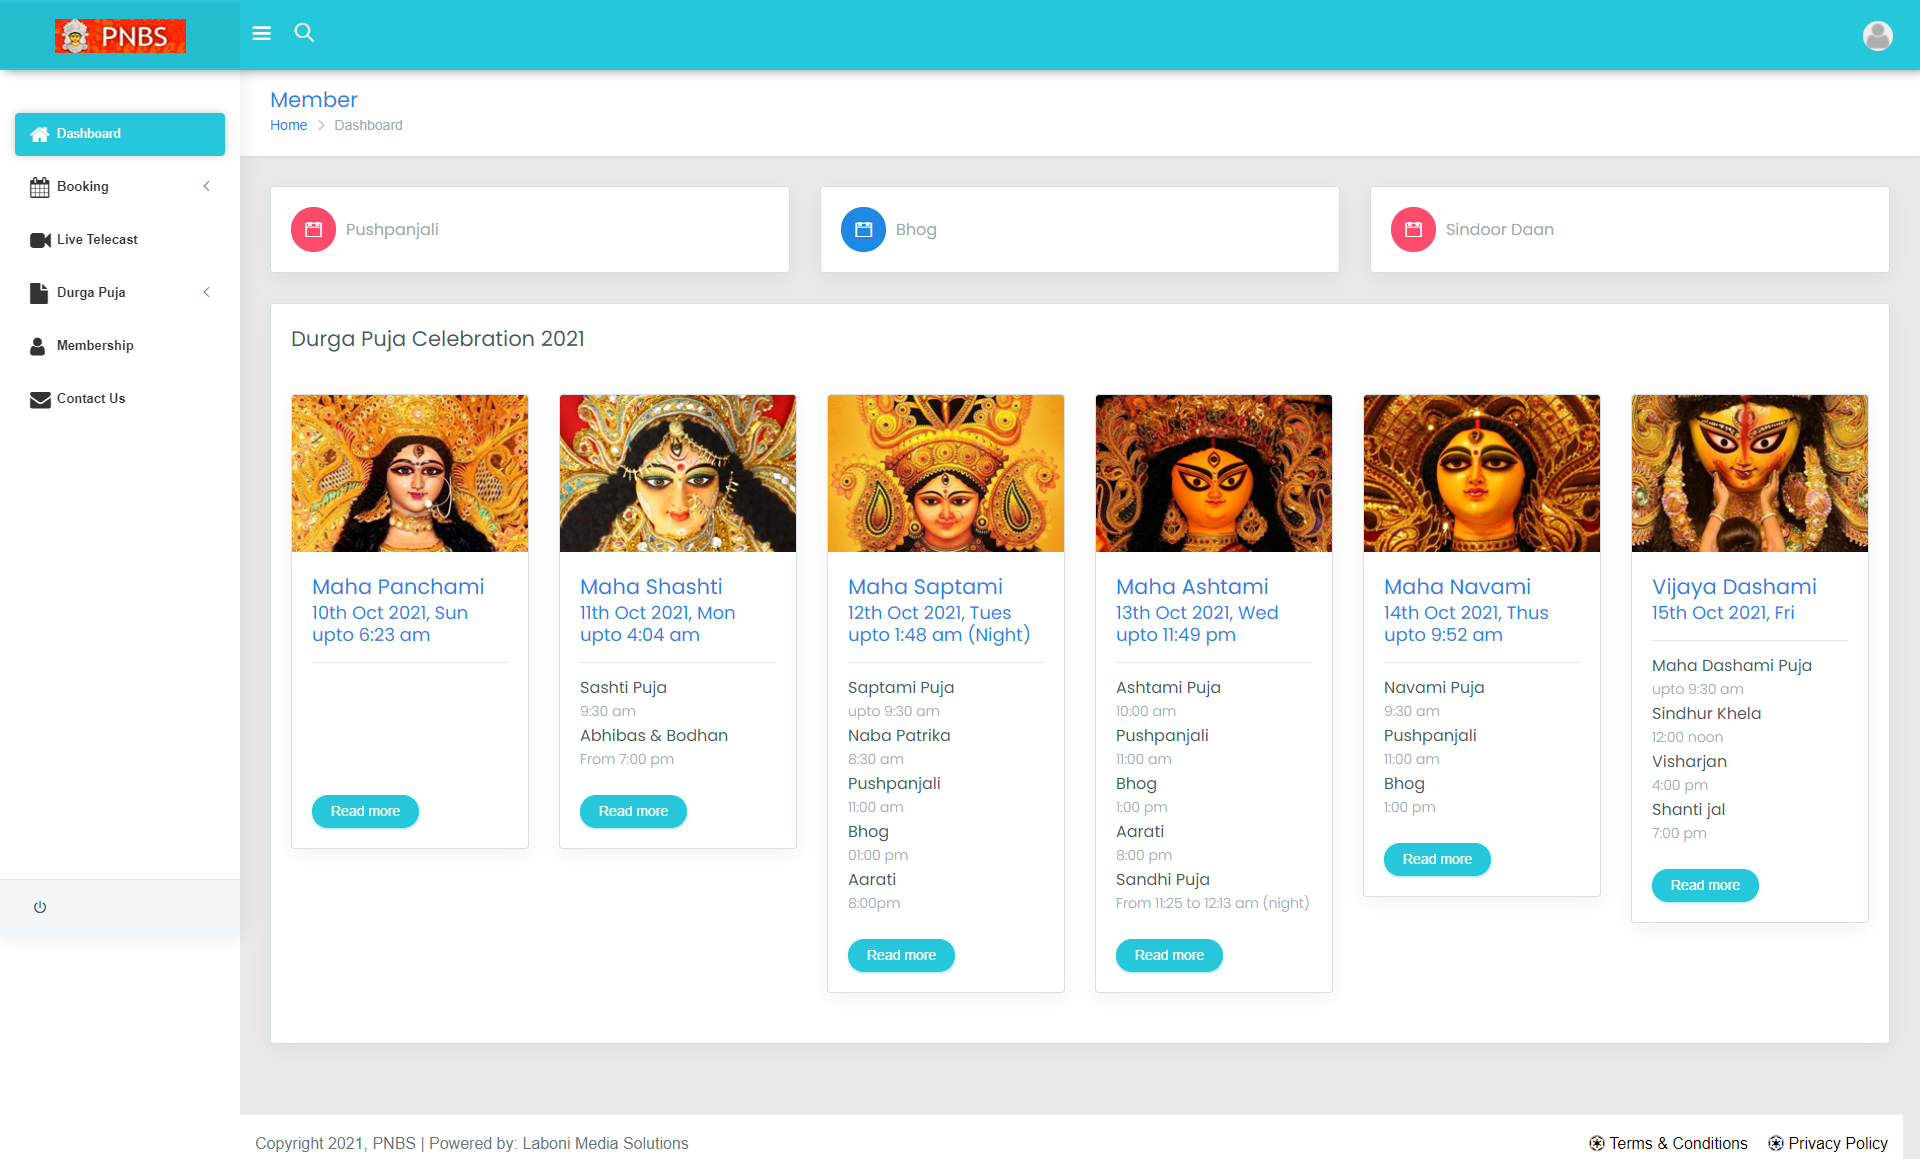The width and height of the screenshot is (1920, 1173).
Task: Click the Maha Ashtami title
Action: coord(1192,587)
